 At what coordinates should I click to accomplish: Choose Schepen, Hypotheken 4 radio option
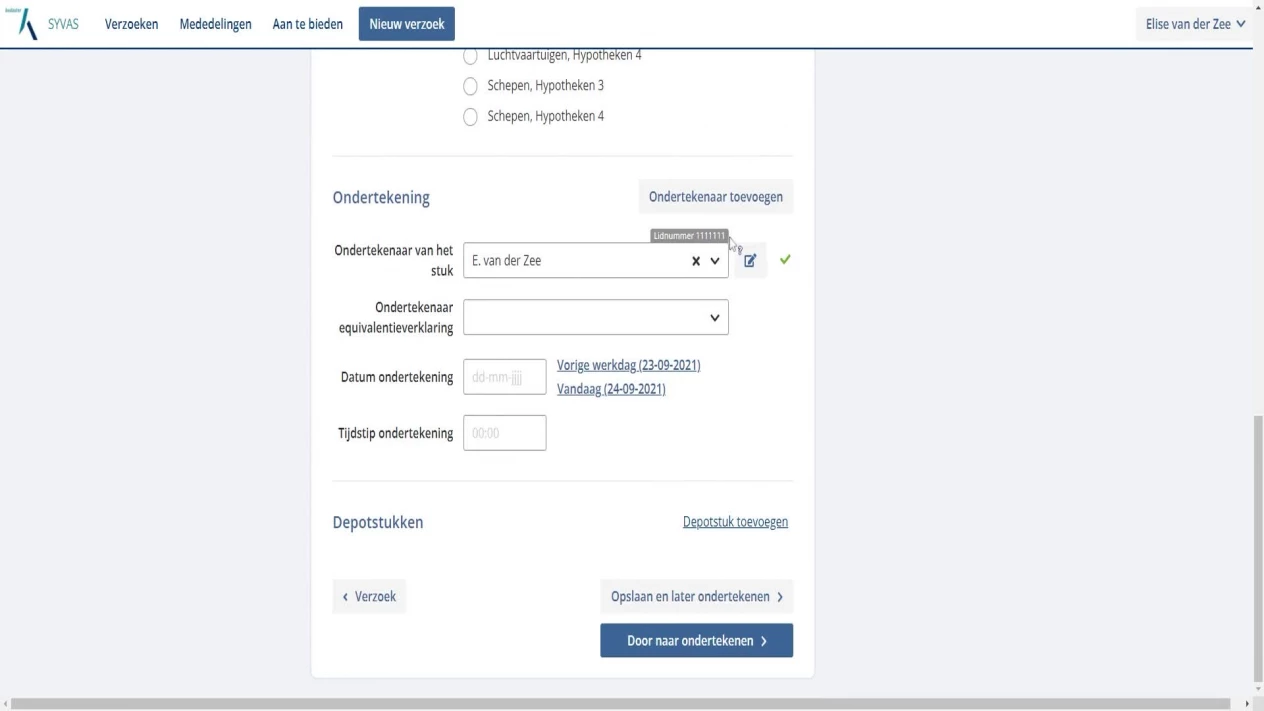(470, 117)
